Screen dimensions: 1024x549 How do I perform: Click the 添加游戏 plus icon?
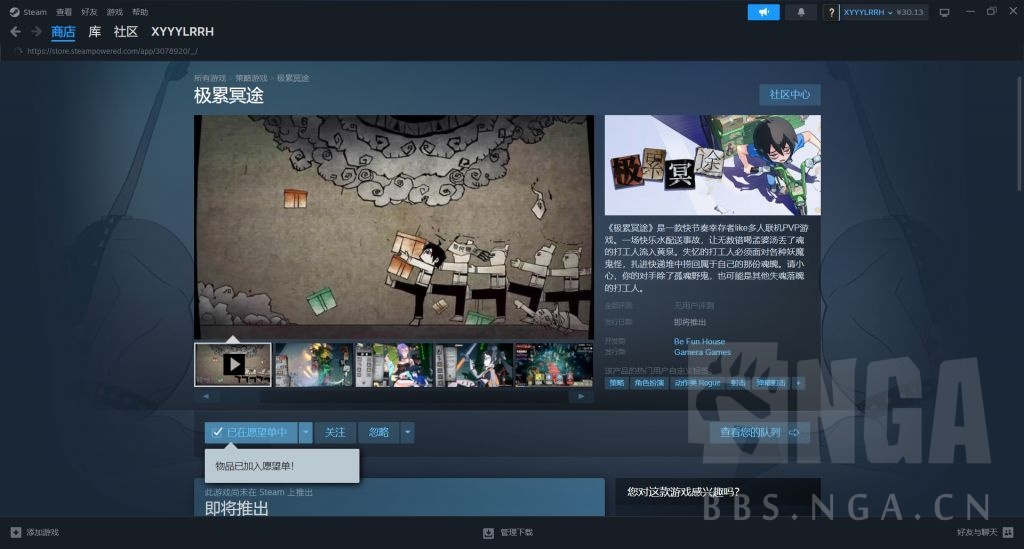click(x=16, y=533)
